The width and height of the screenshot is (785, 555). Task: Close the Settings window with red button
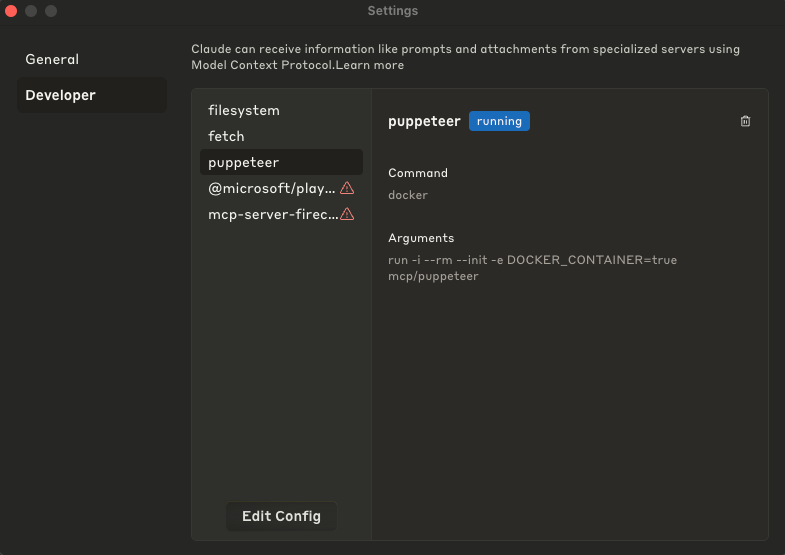[11, 11]
